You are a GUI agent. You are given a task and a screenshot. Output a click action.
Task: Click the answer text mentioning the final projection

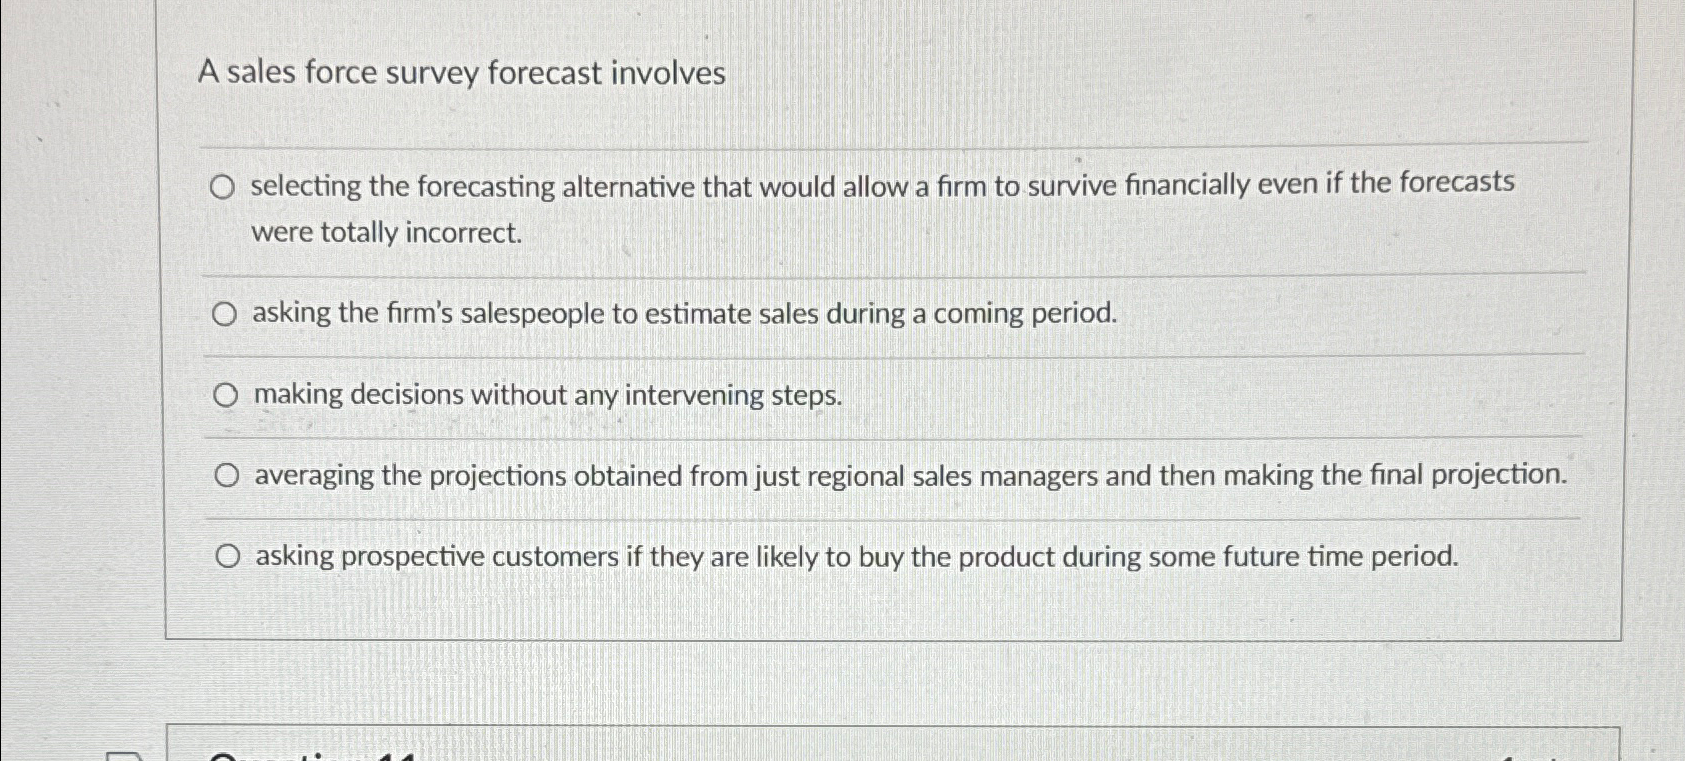pyautogui.click(x=910, y=475)
